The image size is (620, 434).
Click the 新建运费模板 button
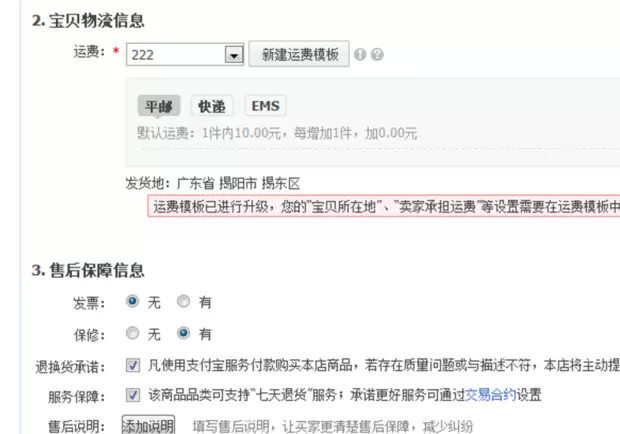coord(299,54)
